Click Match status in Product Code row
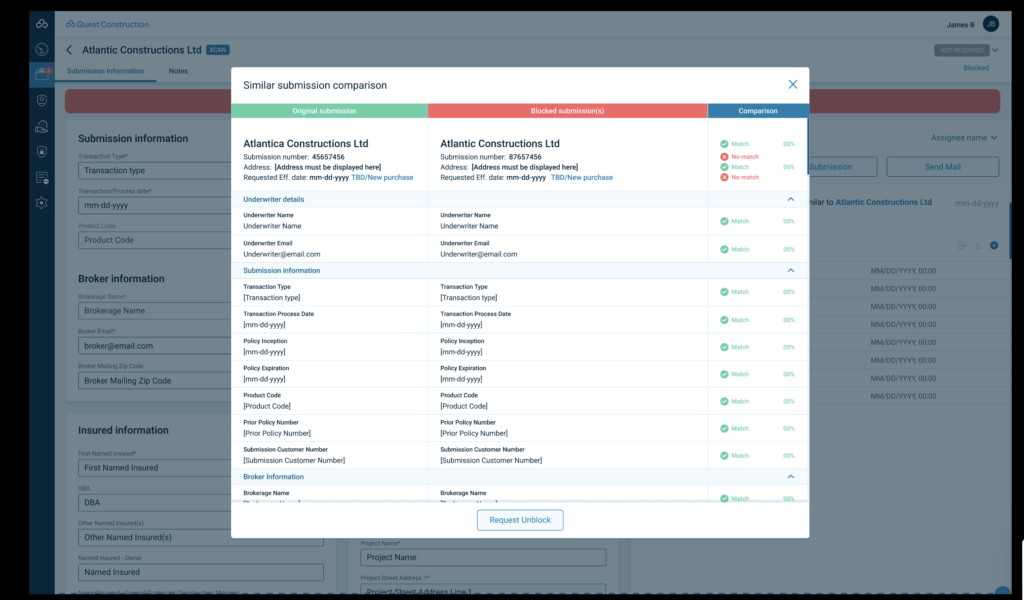This screenshot has height=600, width=1024. [735, 402]
